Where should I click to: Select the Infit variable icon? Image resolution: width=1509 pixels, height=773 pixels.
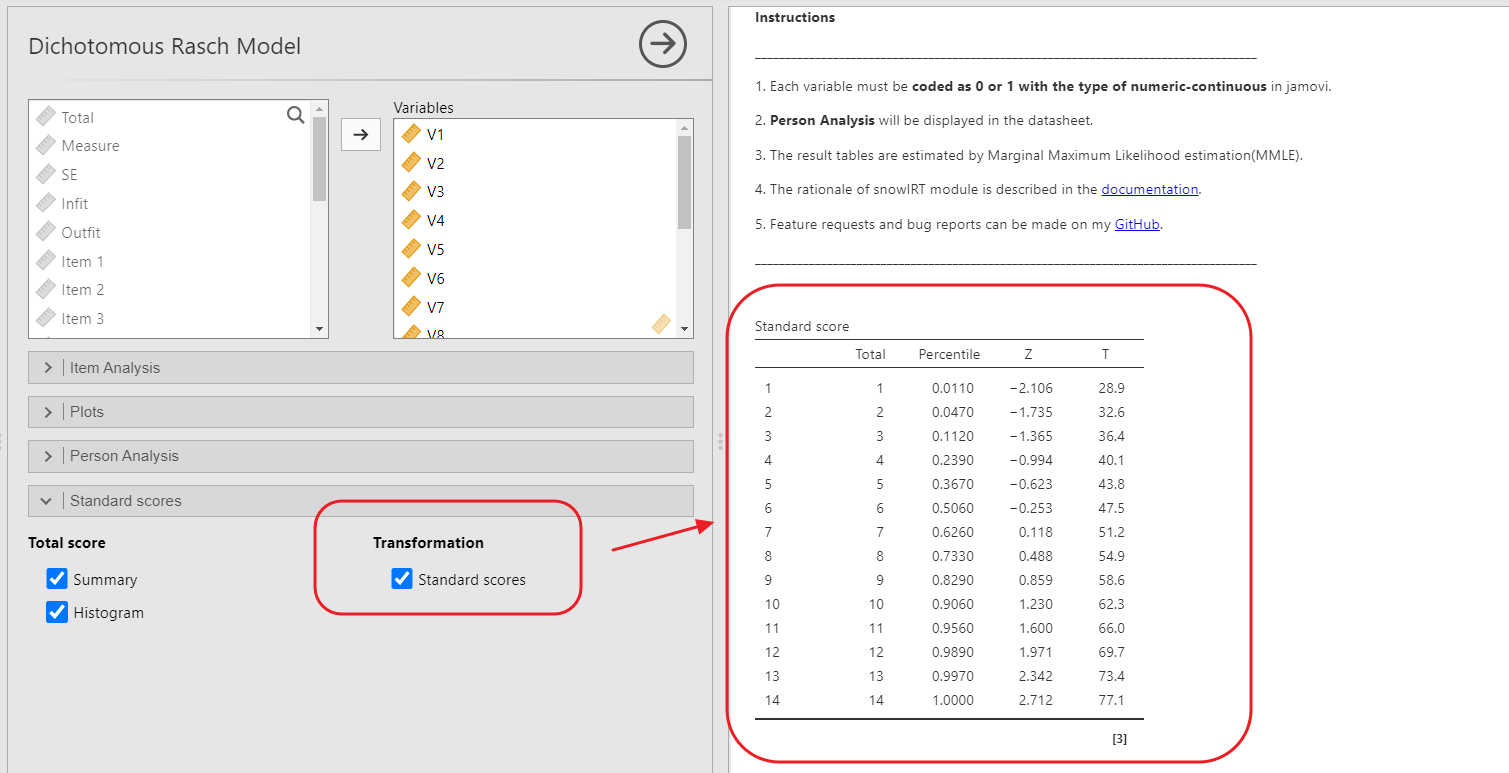pos(46,203)
